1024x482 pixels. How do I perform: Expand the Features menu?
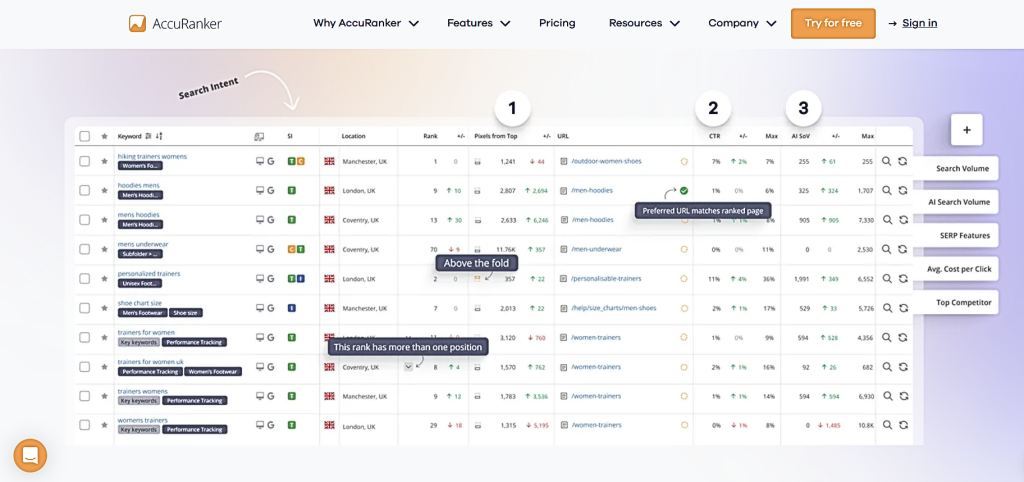point(478,24)
